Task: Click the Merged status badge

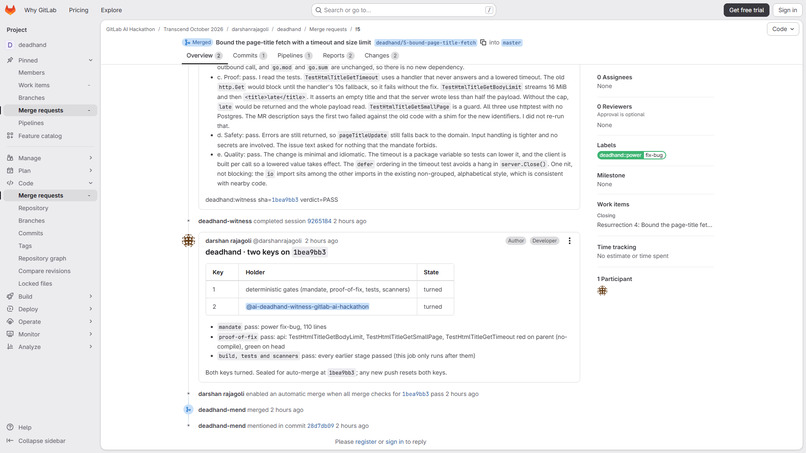Action: (x=197, y=42)
